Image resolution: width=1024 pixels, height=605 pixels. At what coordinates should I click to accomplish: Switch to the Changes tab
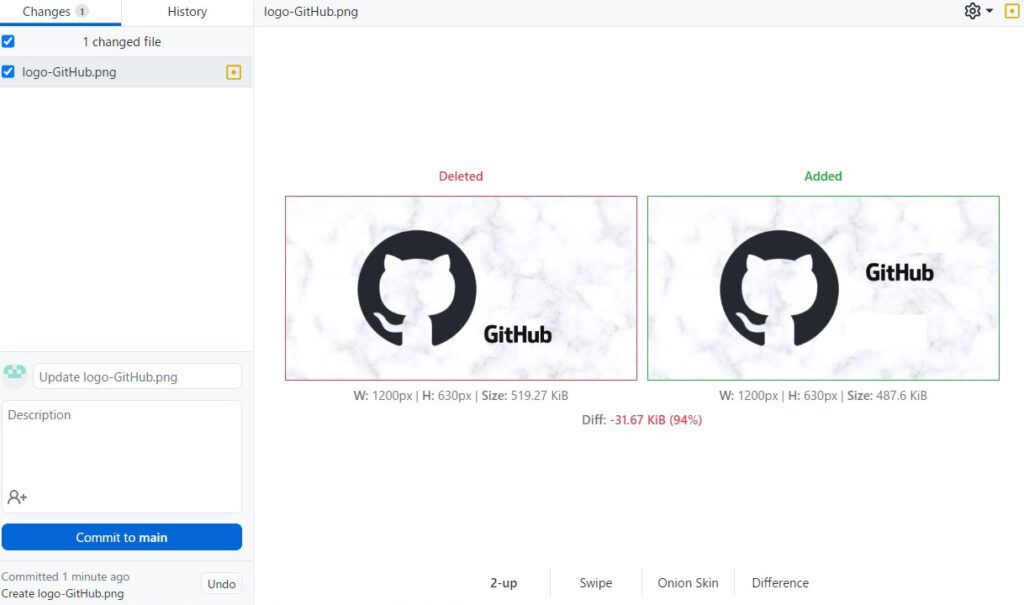pos(60,12)
